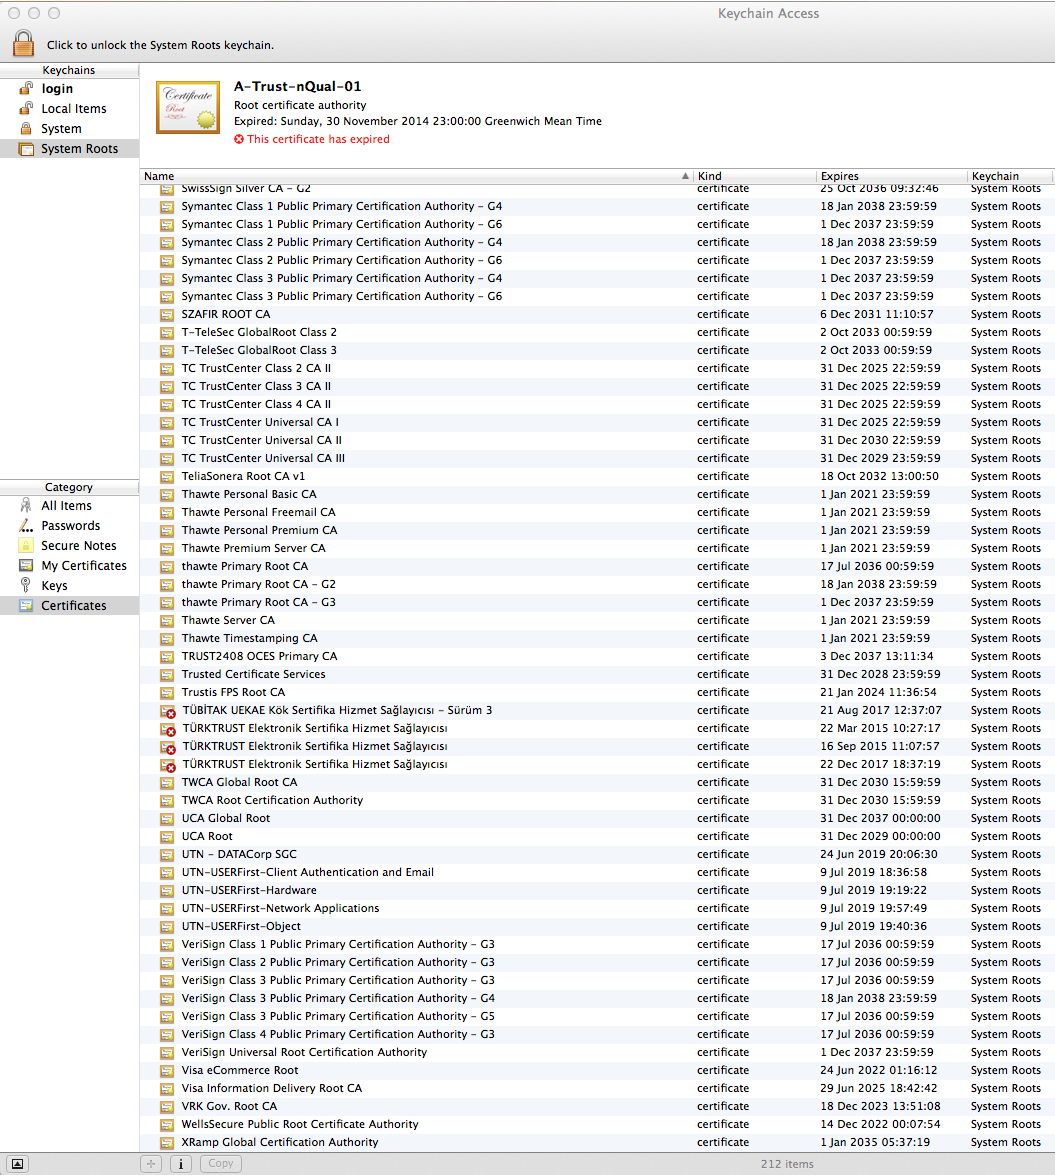Image resolution: width=1055 pixels, height=1175 pixels.
Task: Select Visa Information Delivery Root CA row
Action: point(596,1088)
